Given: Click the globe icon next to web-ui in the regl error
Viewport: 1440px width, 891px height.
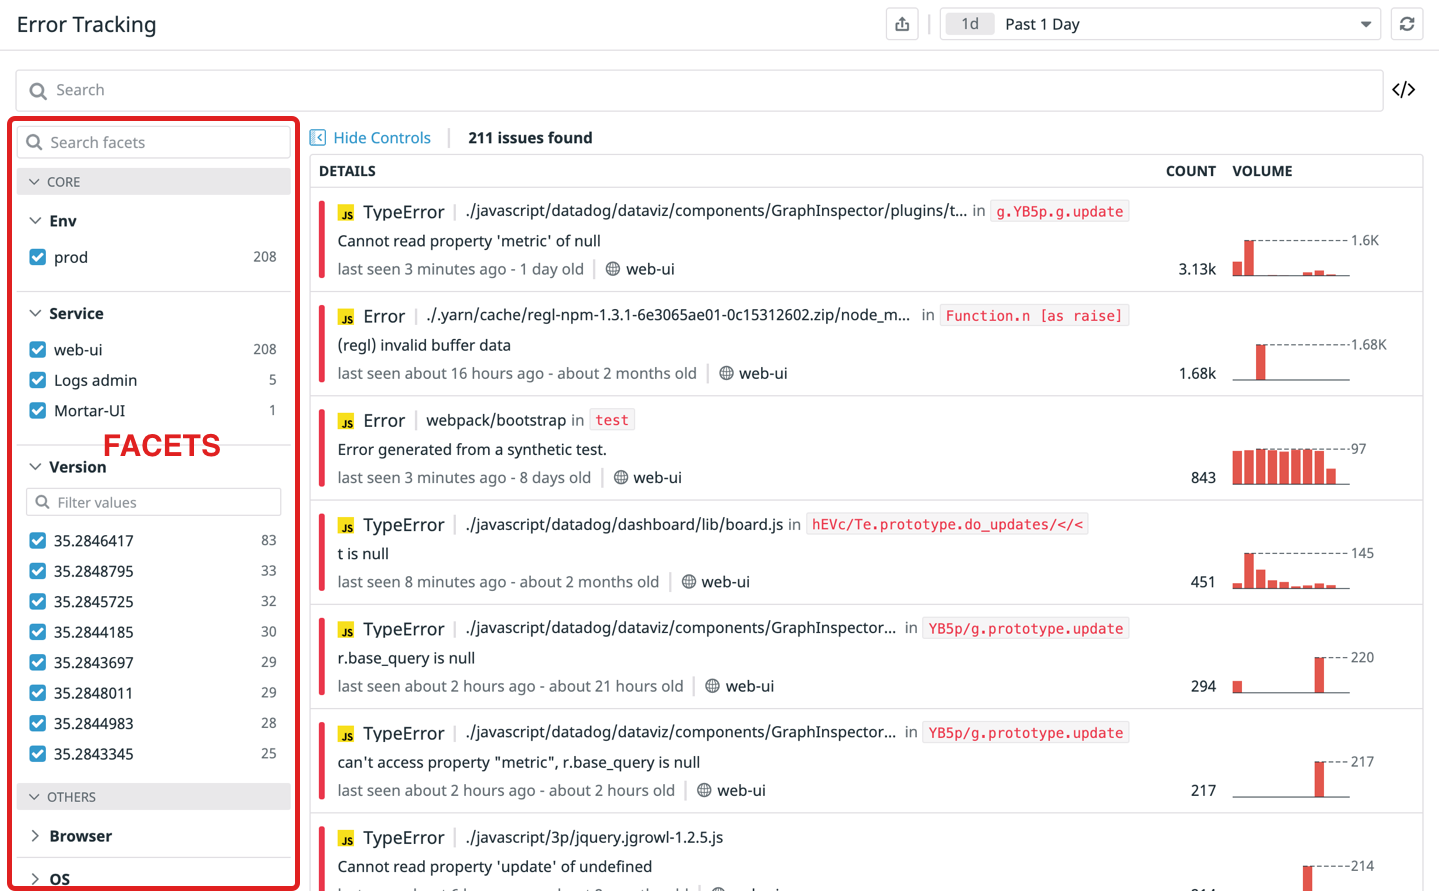Looking at the screenshot, I should point(726,373).
